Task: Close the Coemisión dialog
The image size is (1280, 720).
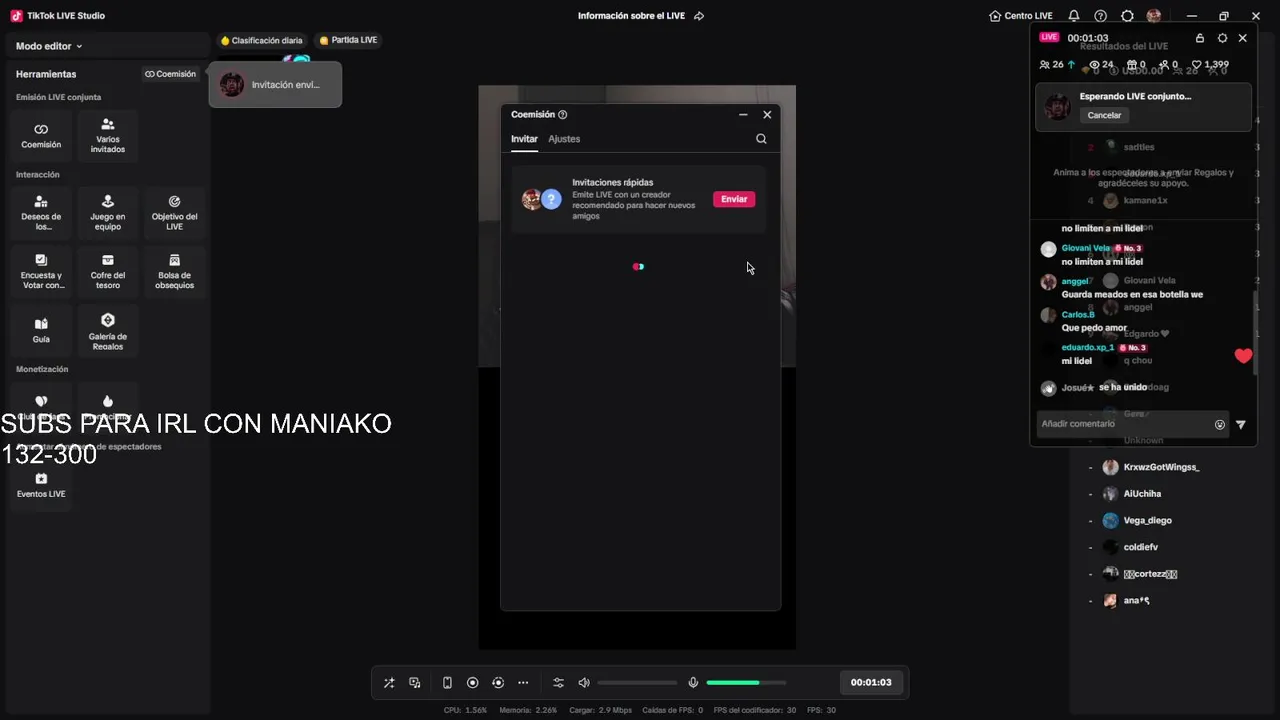Action: pos(767,115)
